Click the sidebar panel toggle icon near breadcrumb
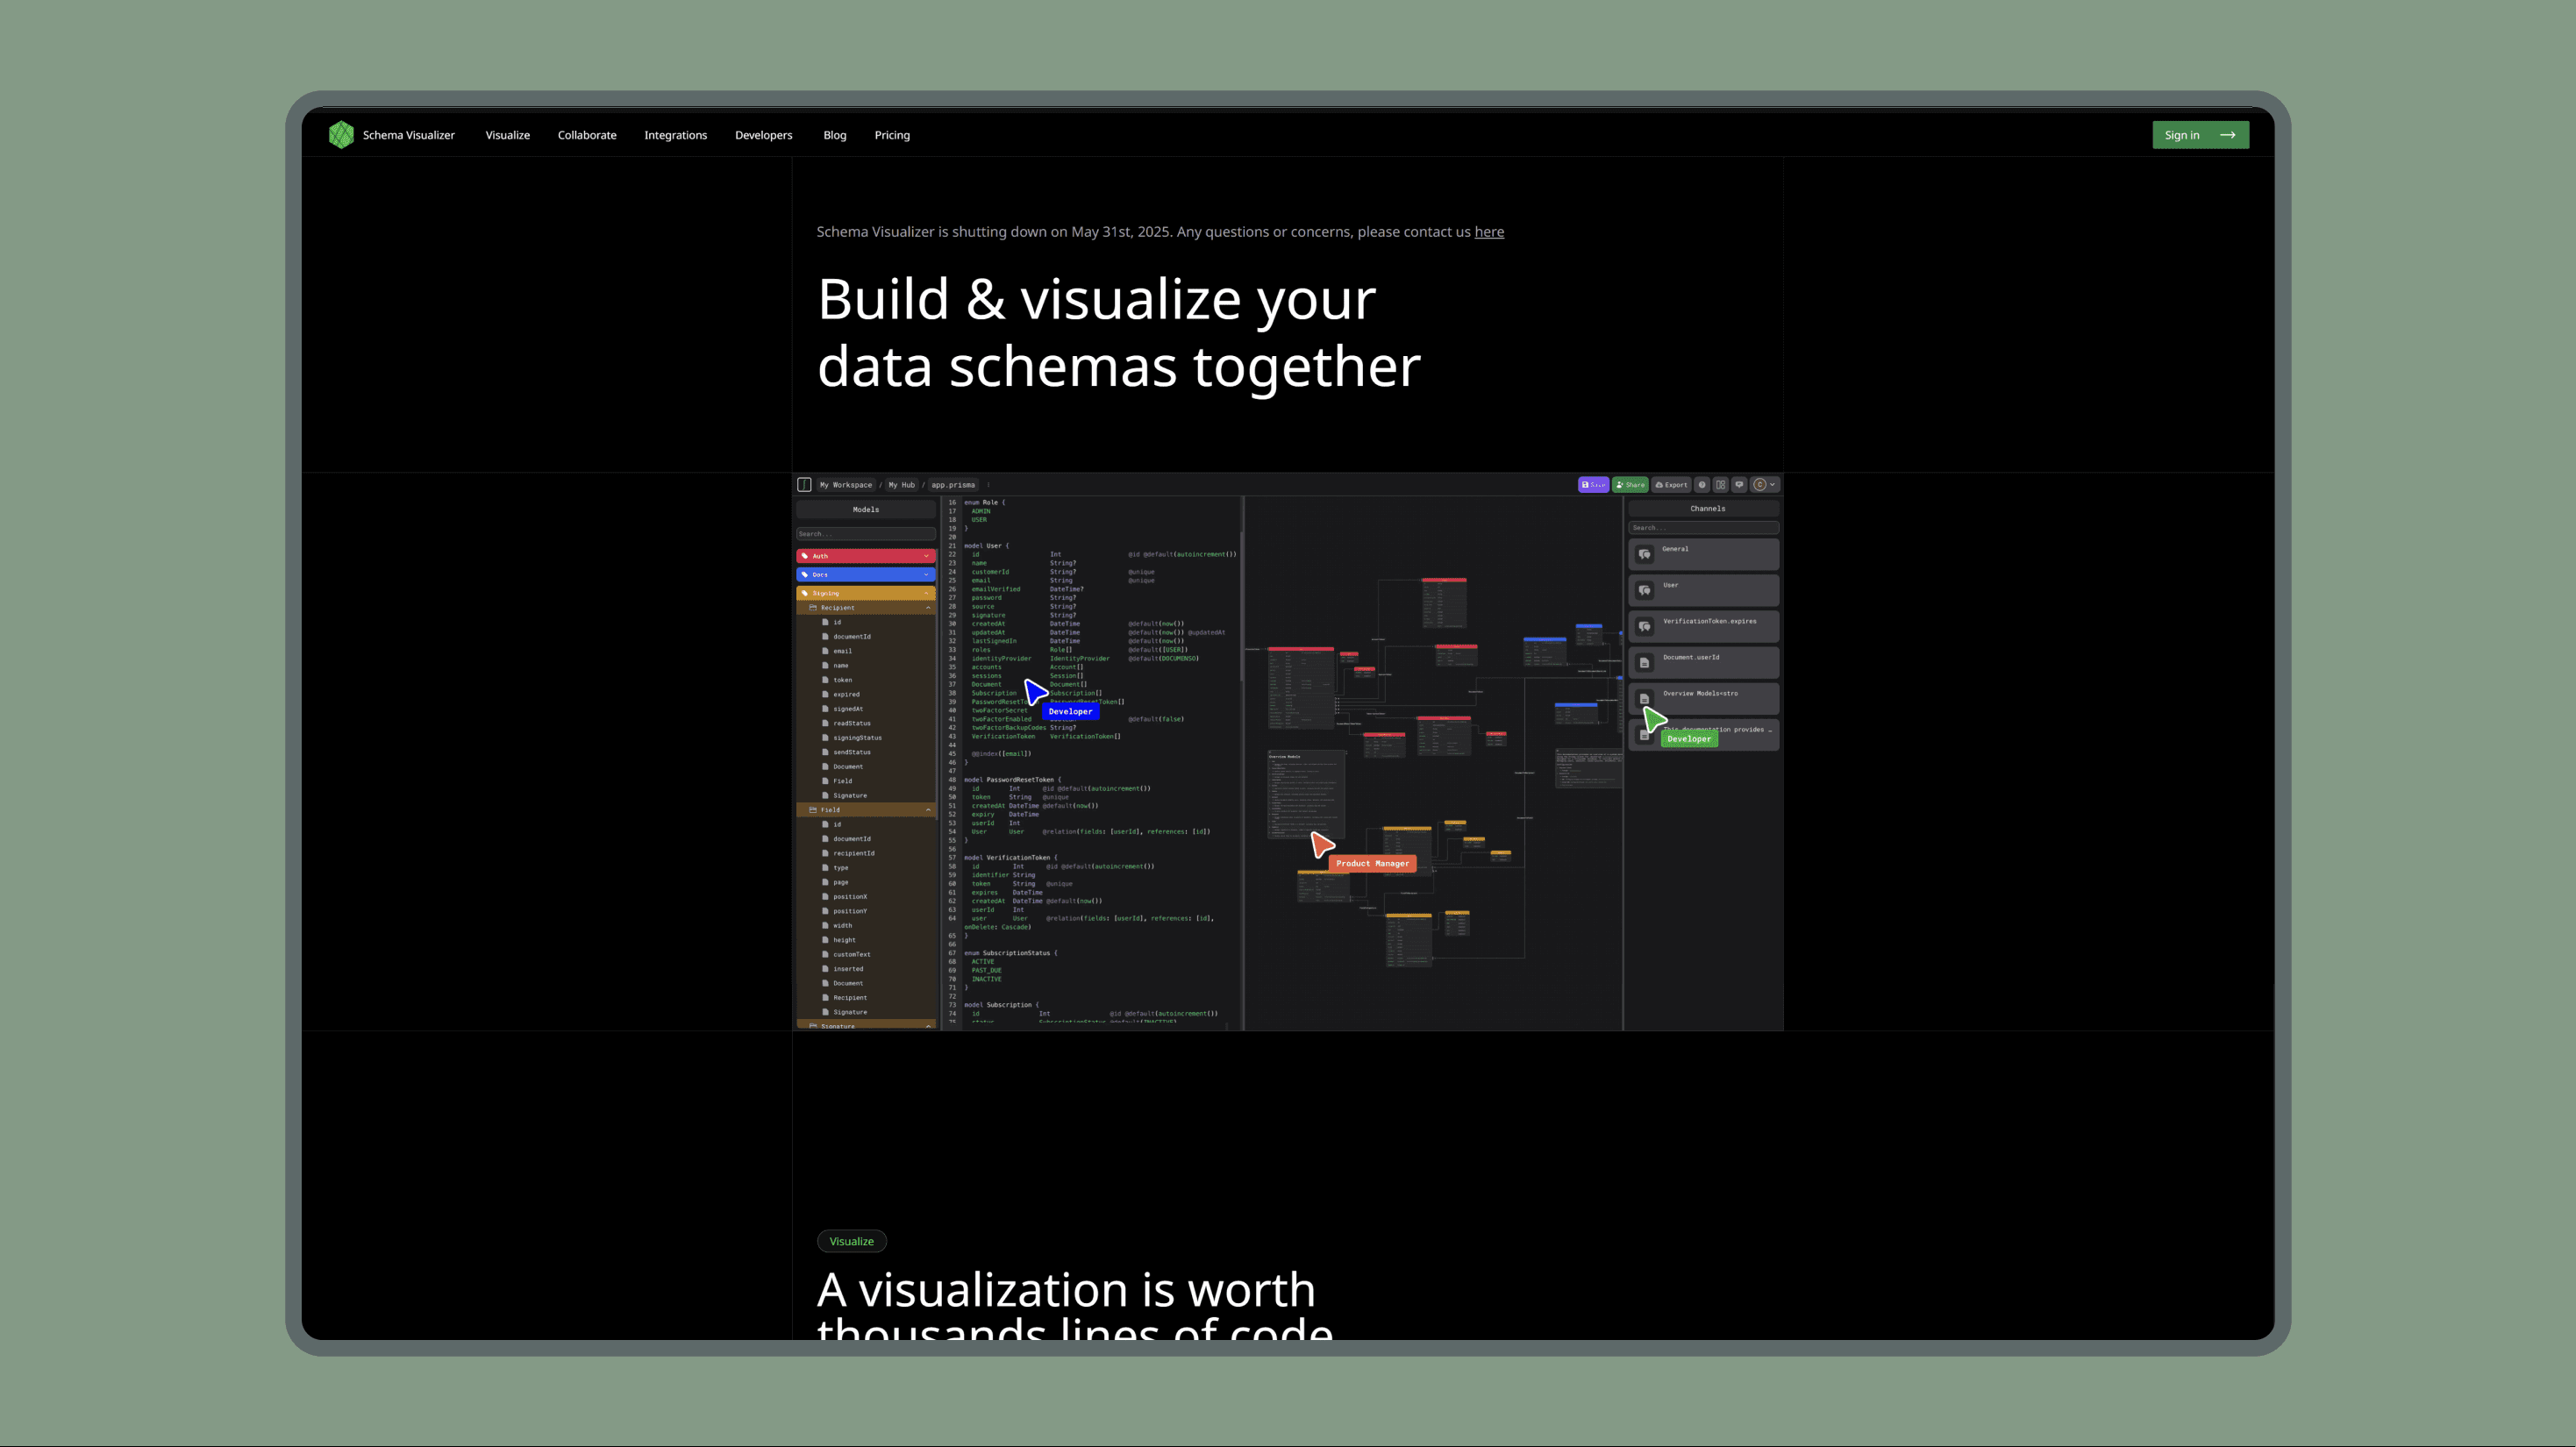 coord(804,485)
